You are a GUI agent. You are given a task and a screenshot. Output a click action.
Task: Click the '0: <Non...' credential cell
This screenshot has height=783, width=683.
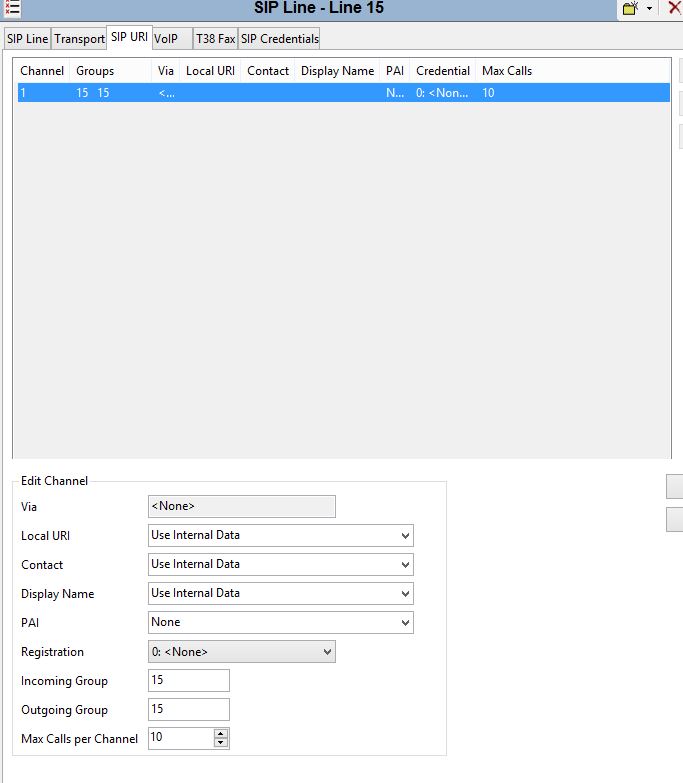click(442, 93)
